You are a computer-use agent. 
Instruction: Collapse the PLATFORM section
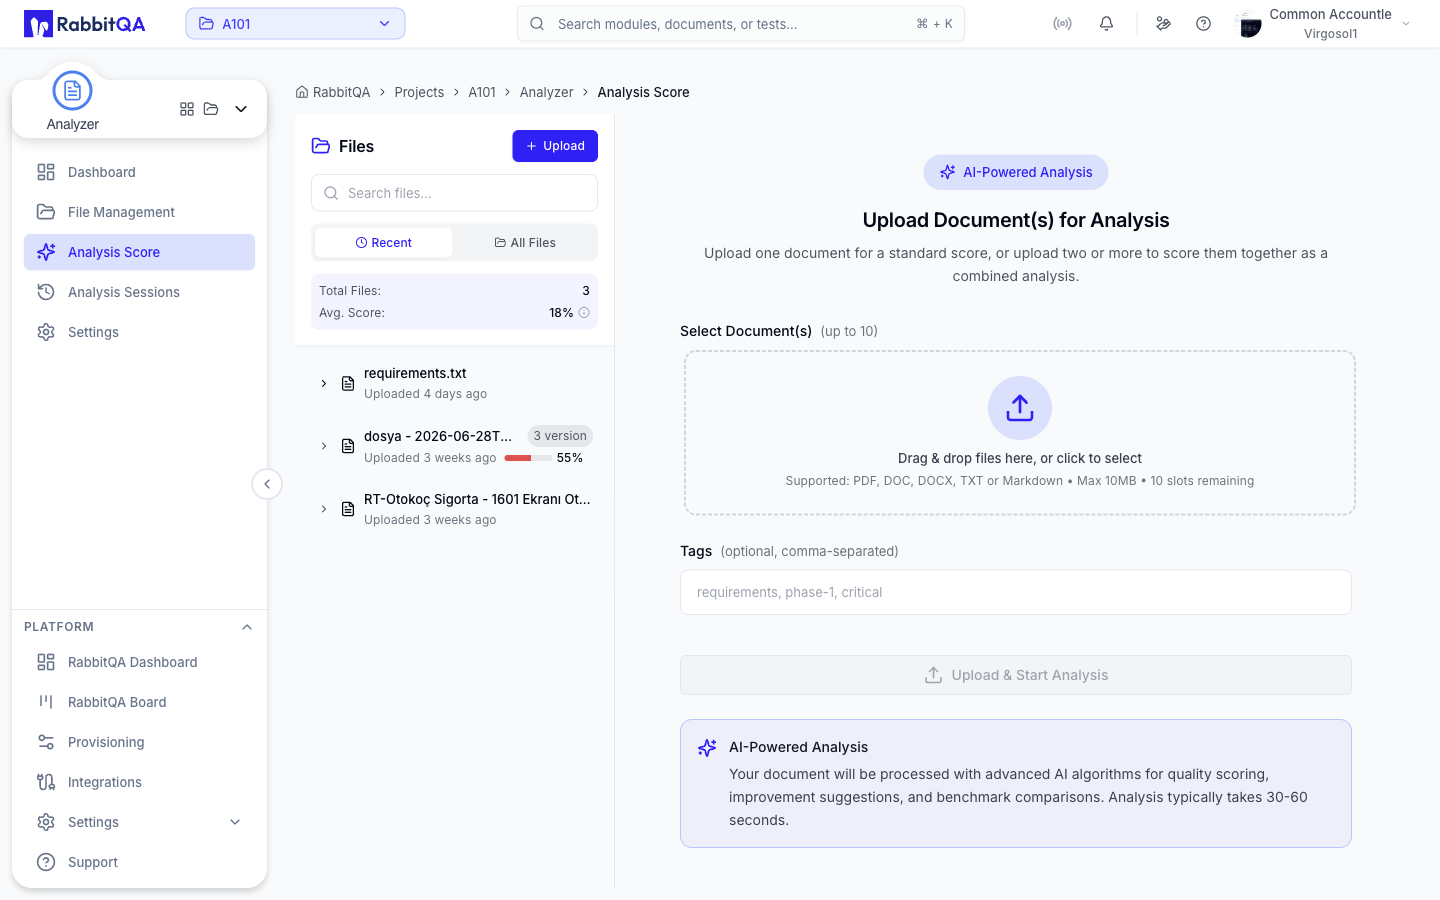click(247, 627)
